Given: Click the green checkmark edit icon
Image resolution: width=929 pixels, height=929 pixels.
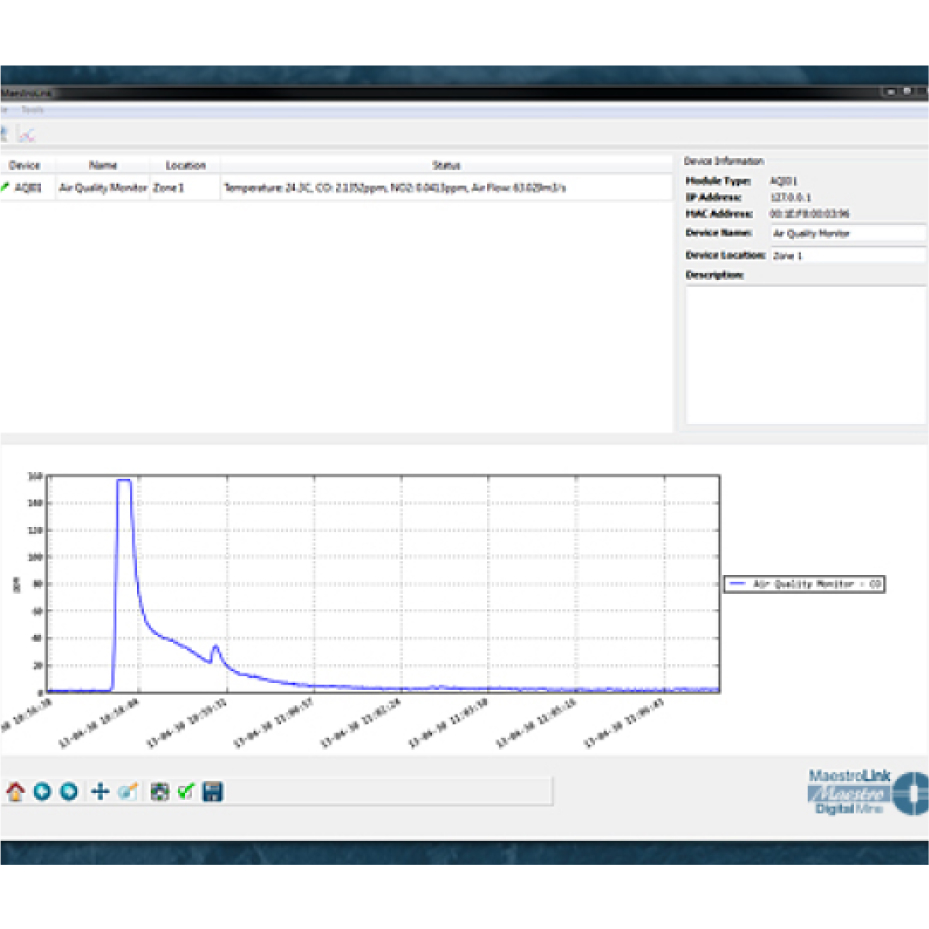Looking at the screenshot, I should [185, 792].
